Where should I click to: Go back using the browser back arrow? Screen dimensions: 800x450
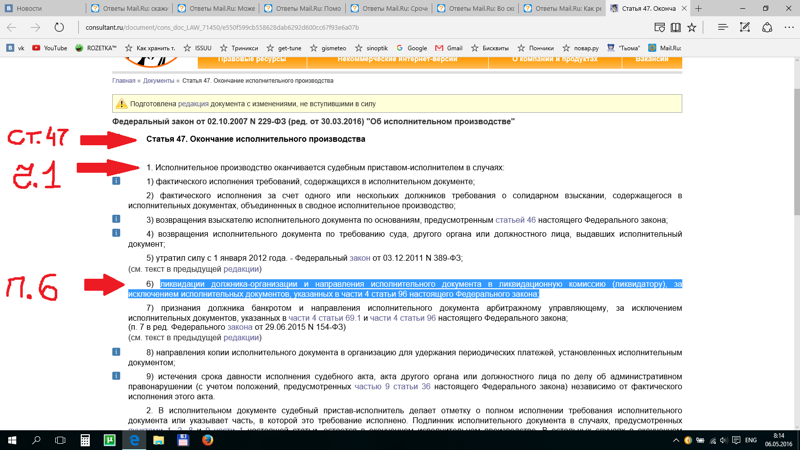12,28
